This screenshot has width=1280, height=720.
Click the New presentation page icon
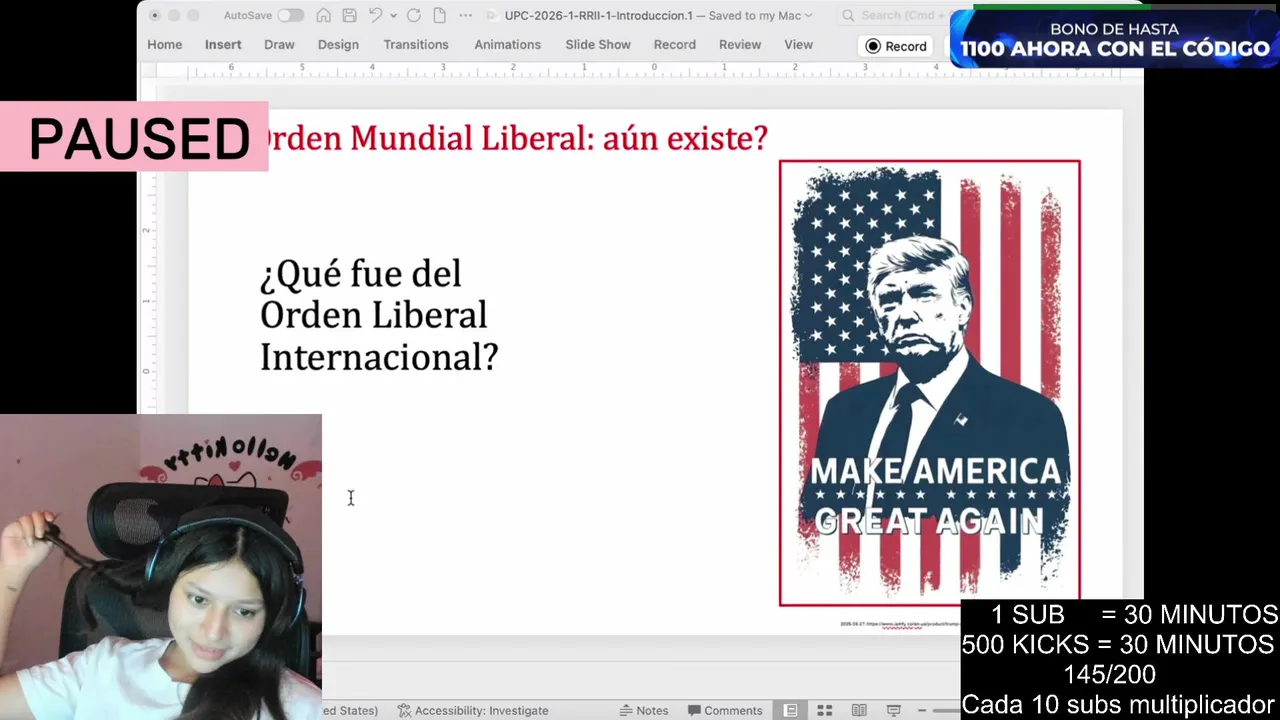[439, 15]
